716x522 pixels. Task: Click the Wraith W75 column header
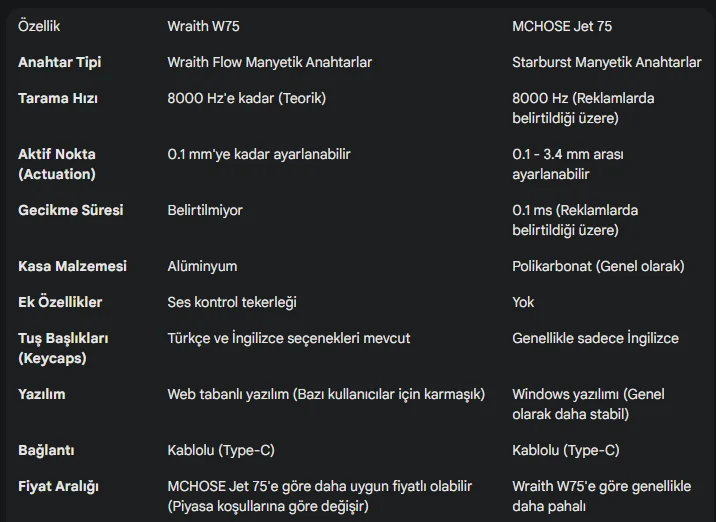pos(202,26)
